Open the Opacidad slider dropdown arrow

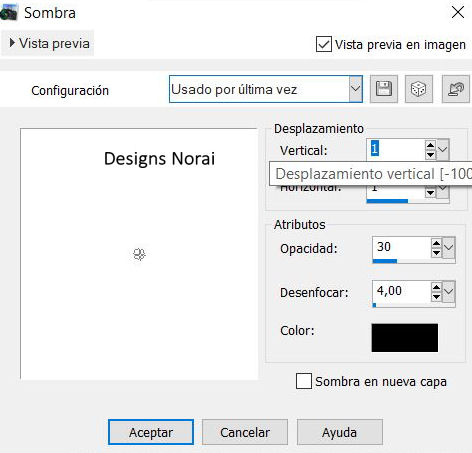pyautogui.click(x=449, y=248)
